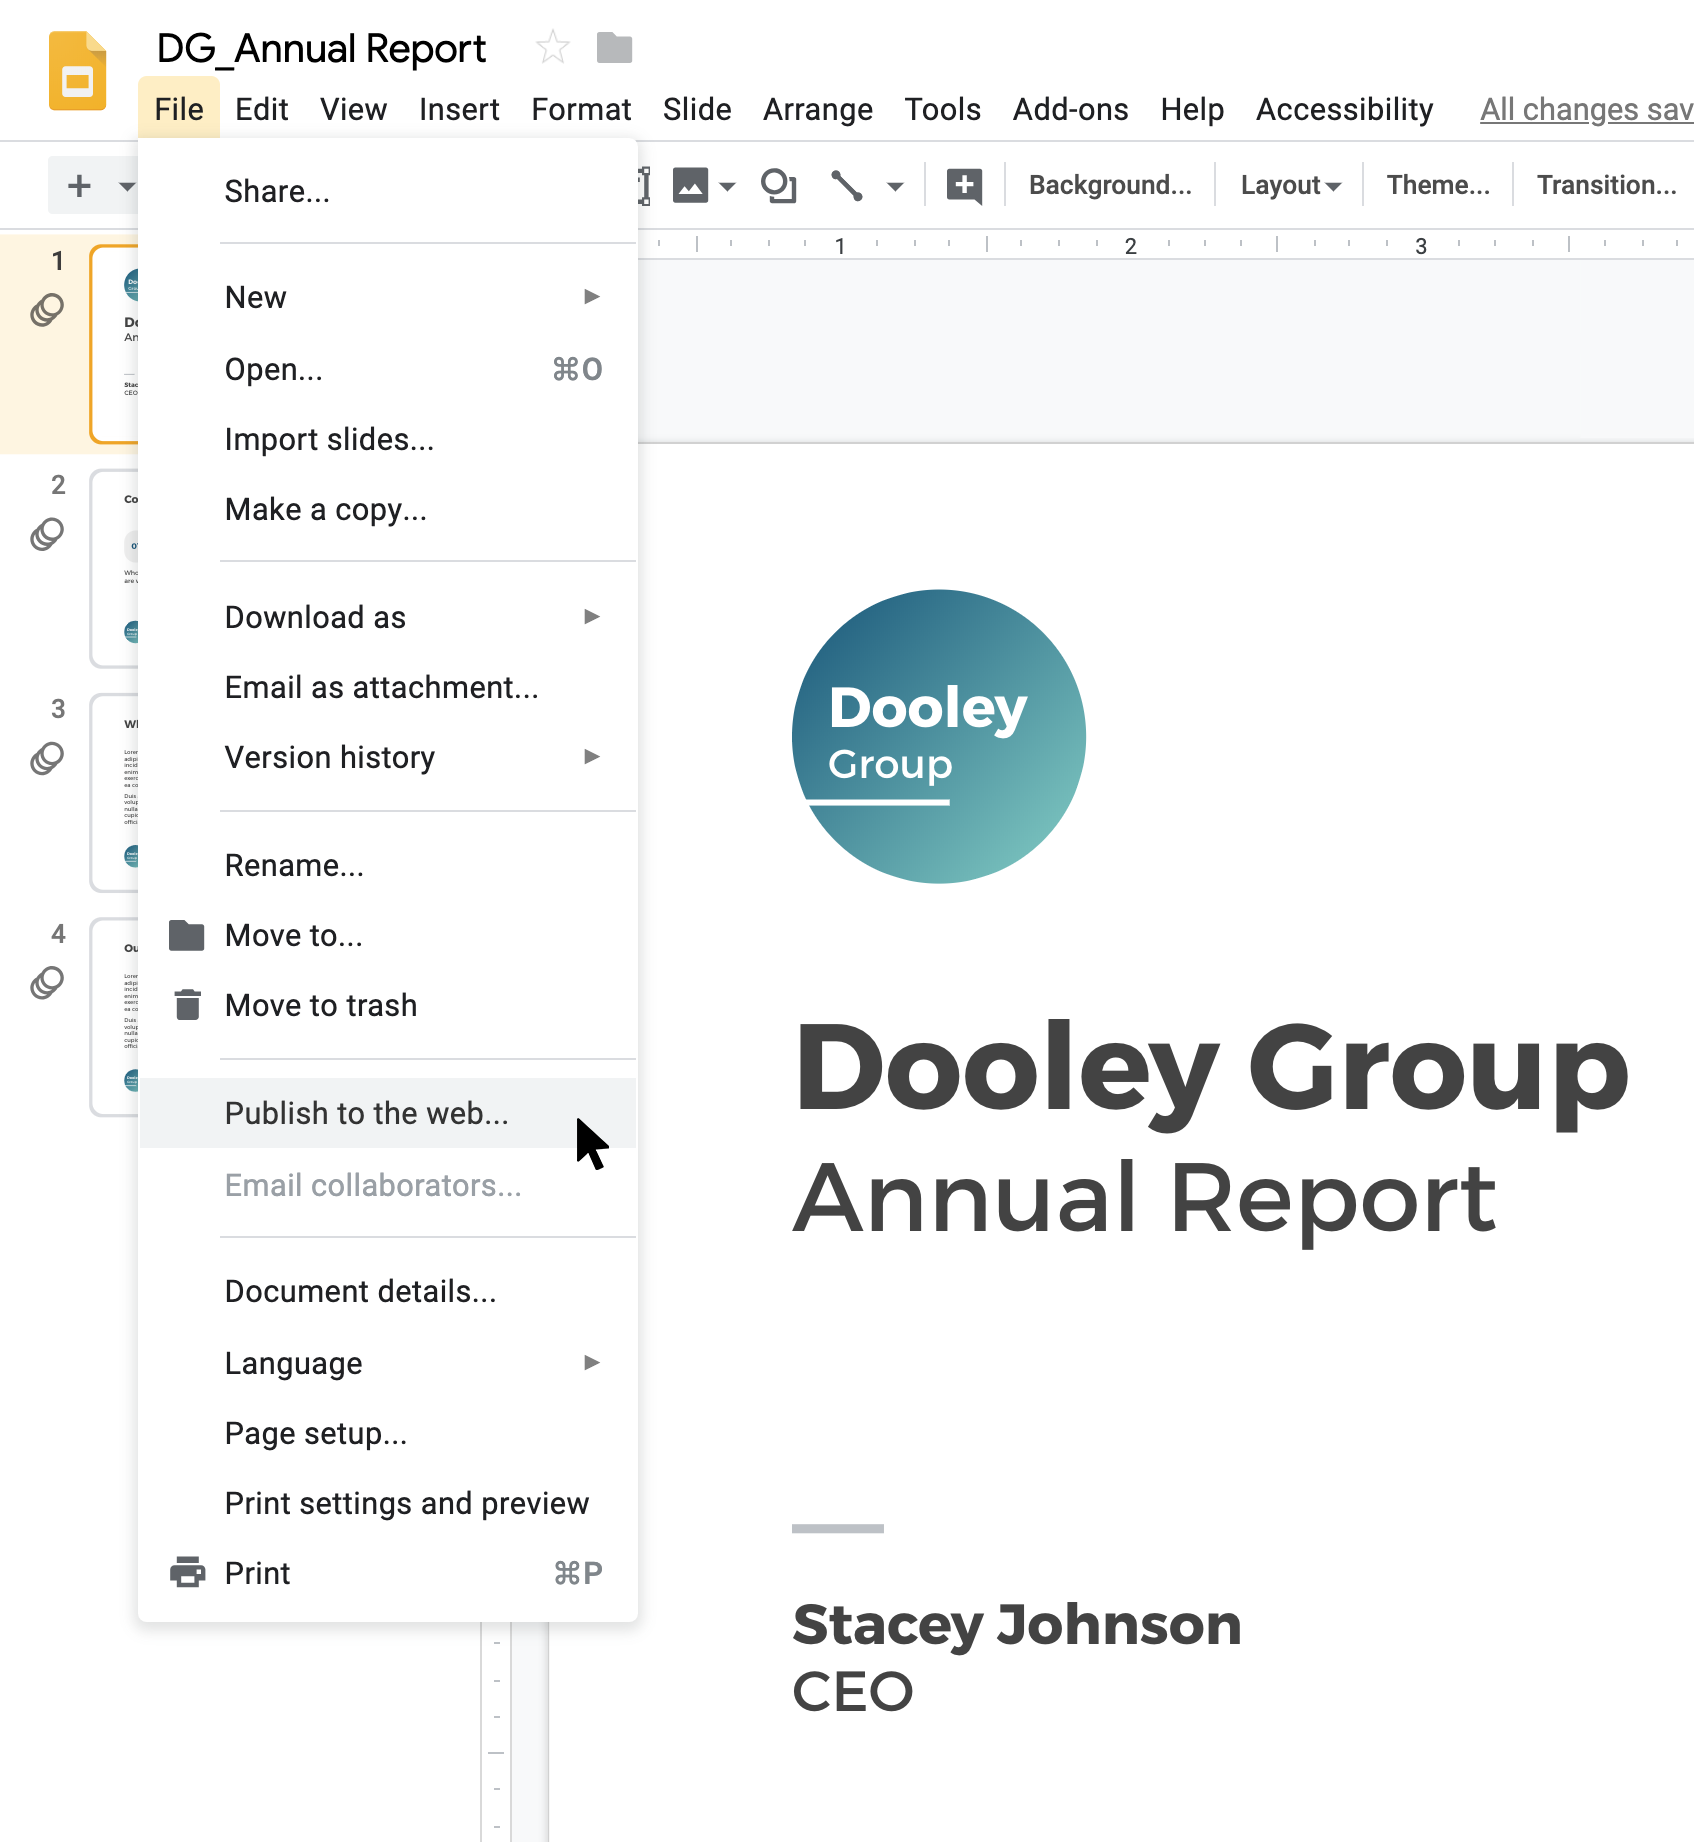1694x1842 pixels.
Task: Open the Theme chooser
Action: pos(1436,184)
